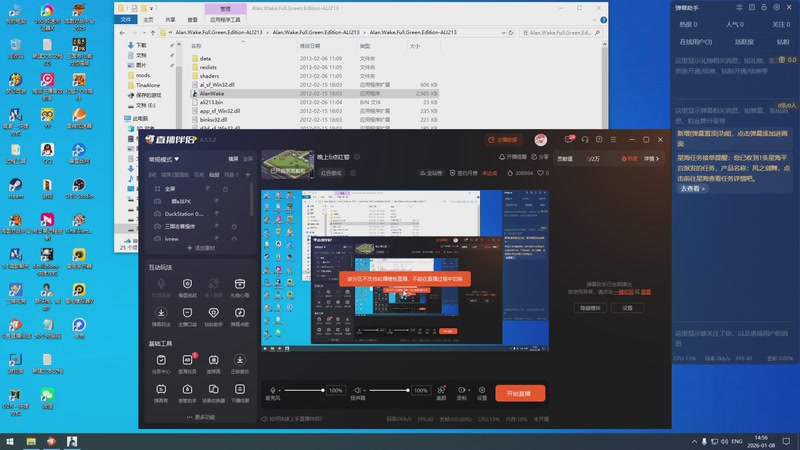Image resolution: width=800 pixels, height=450 pixels.
Task: Select the DuckStation source row
Action: pyautogui.click(x=199, y=214)
